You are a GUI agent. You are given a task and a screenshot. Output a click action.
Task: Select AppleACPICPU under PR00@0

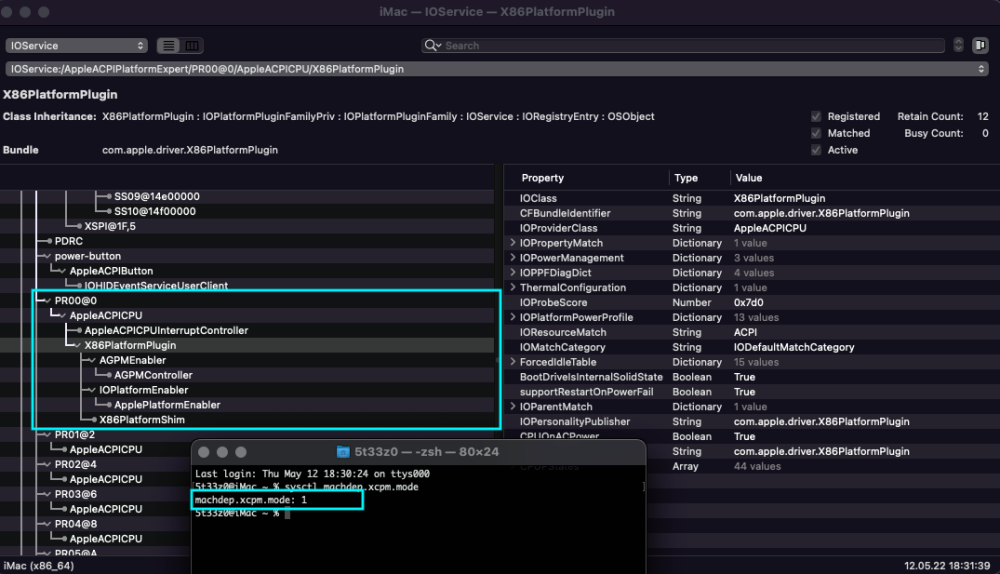coord(106,316)
